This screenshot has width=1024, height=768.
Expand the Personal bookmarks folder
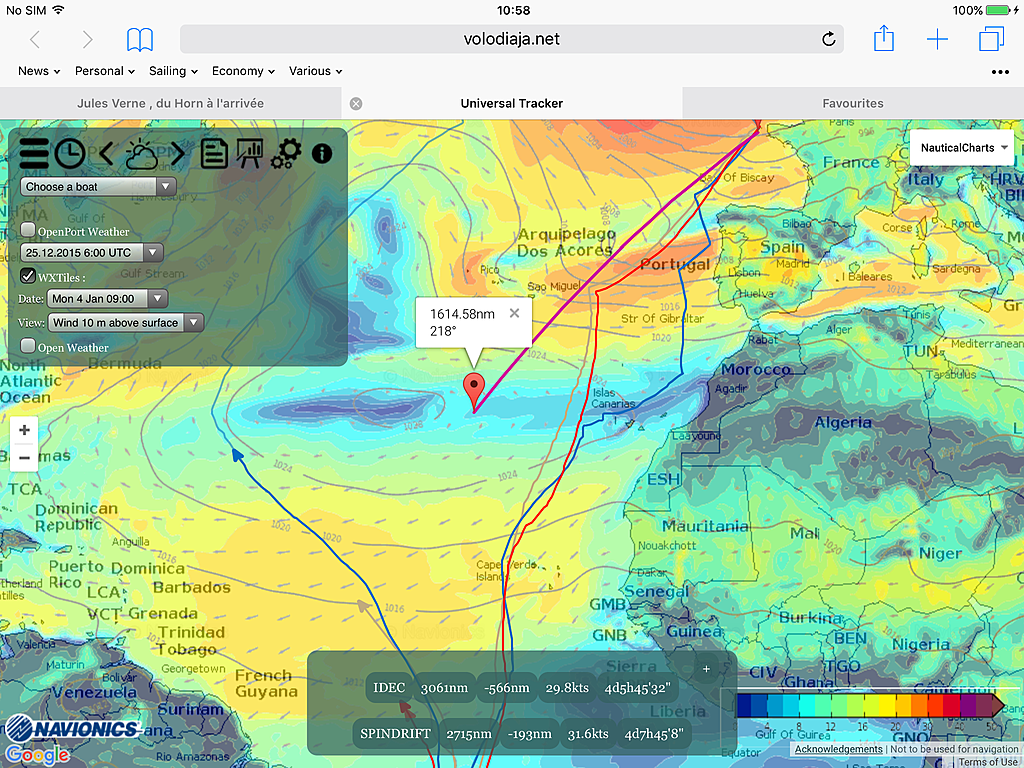pyautogui.click(x=104, y=71)
